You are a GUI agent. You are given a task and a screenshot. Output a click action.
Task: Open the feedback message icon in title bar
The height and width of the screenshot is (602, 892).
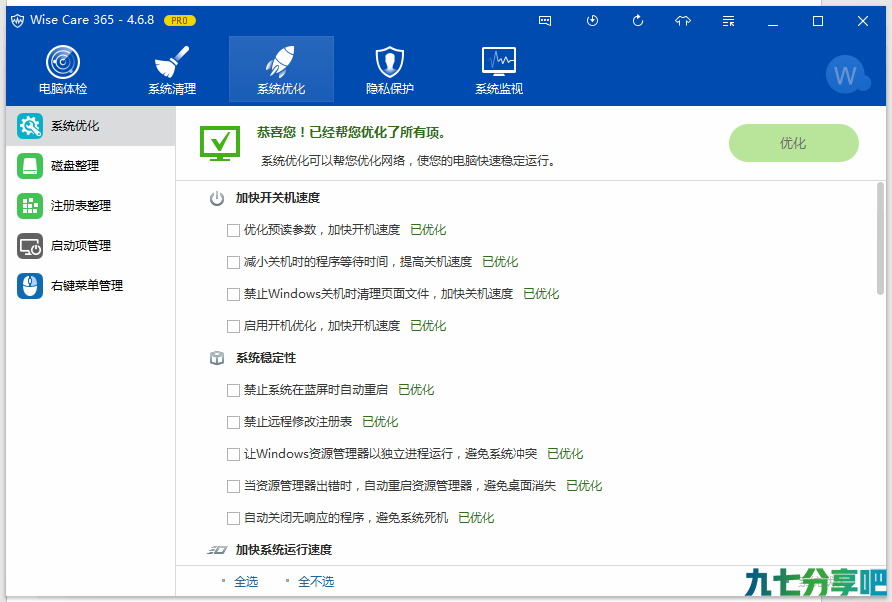[545, 21]
